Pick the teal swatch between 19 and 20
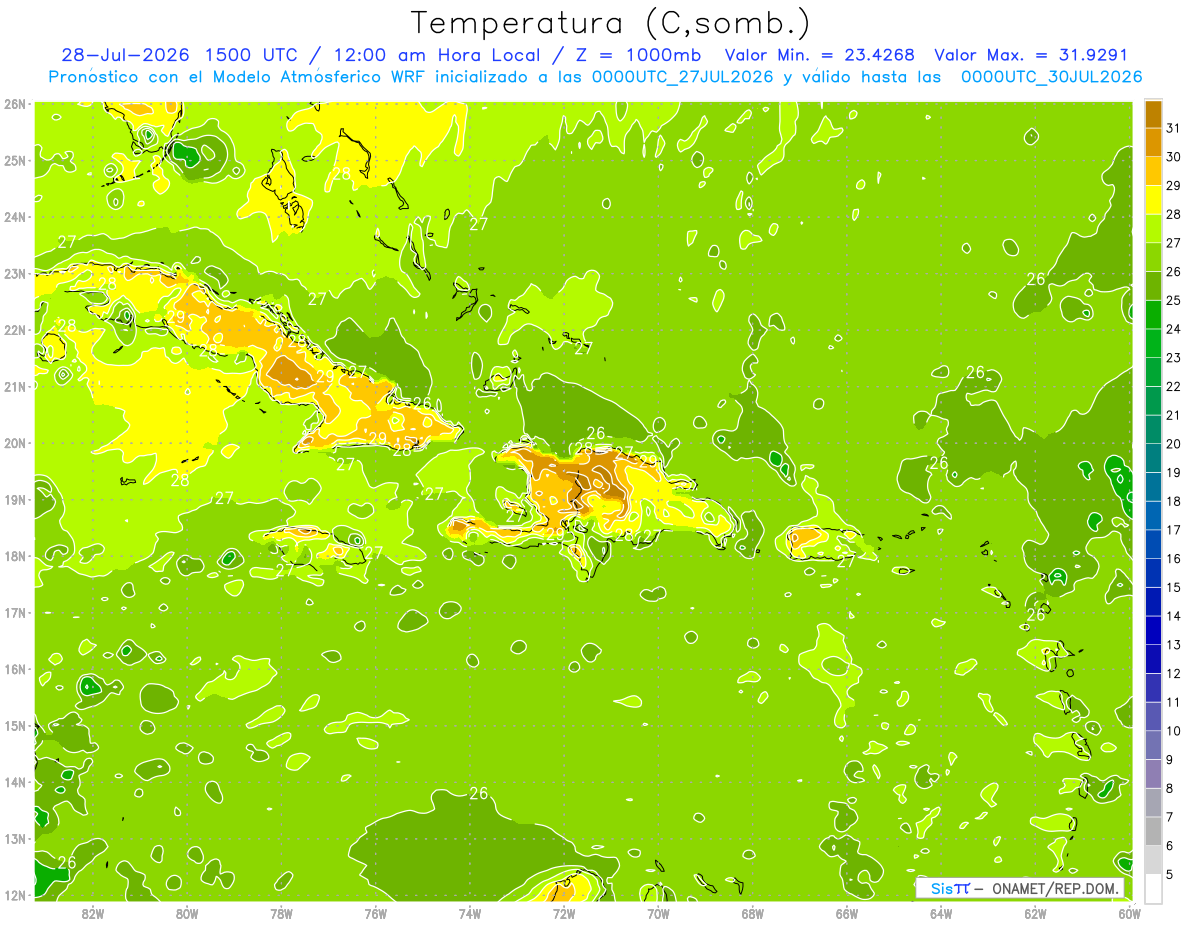Image resolution: width=1200 pixels, height=927 pixels. tap(1154, 458)
